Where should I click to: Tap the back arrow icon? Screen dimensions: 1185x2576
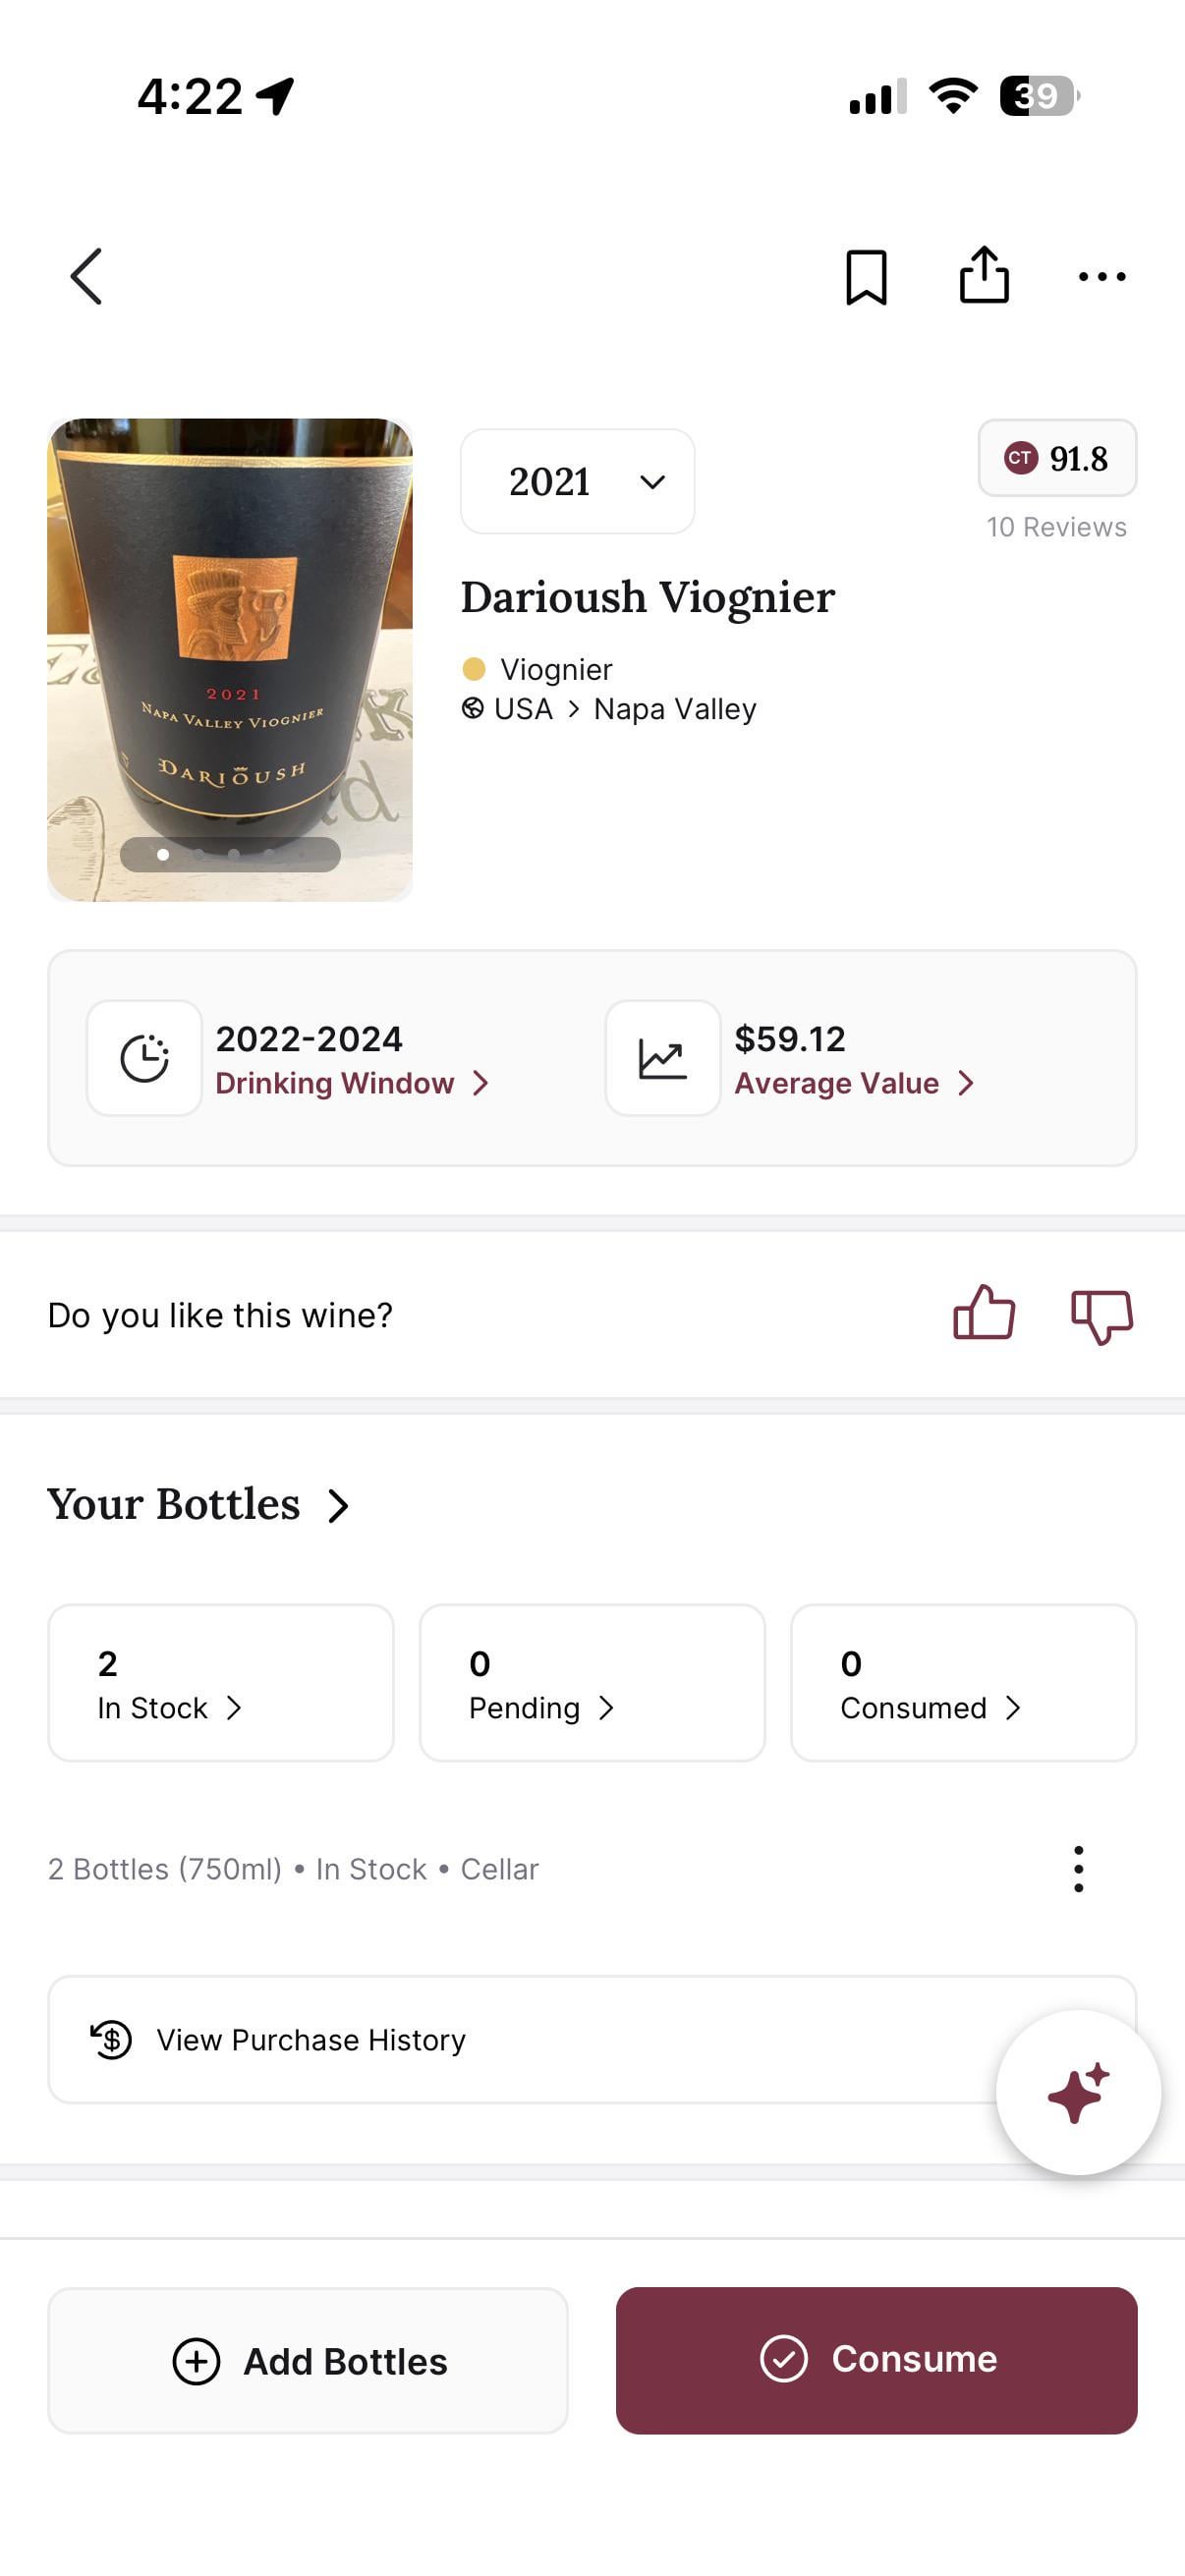87,276
